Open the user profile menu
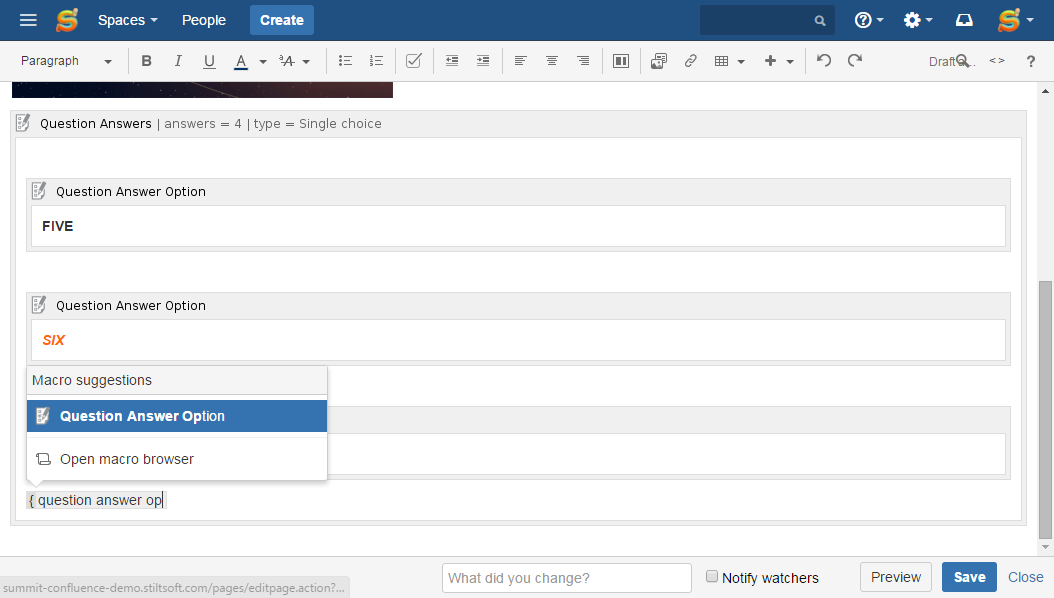Viewport: 1054px width, 598px height. [1015, 20]
